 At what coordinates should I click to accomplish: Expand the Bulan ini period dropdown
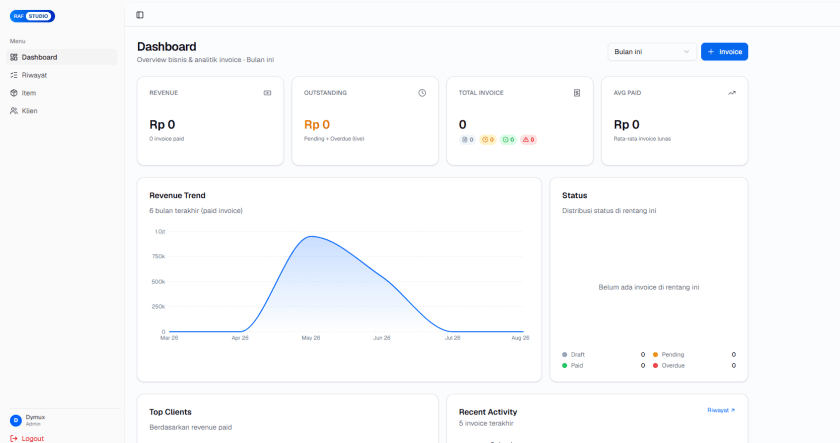(651, 52)
